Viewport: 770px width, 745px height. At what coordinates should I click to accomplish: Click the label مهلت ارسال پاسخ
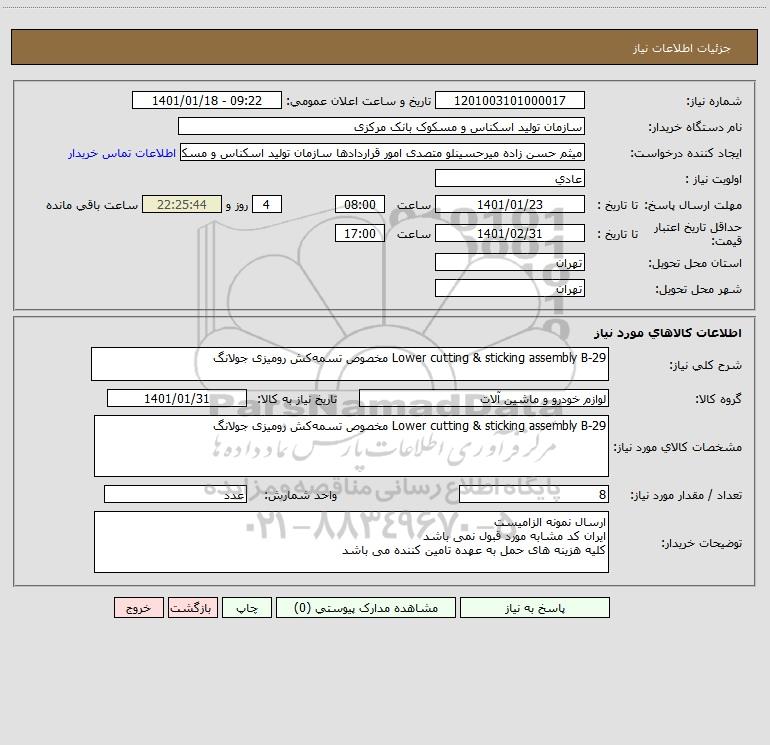[x=692, y=205]
